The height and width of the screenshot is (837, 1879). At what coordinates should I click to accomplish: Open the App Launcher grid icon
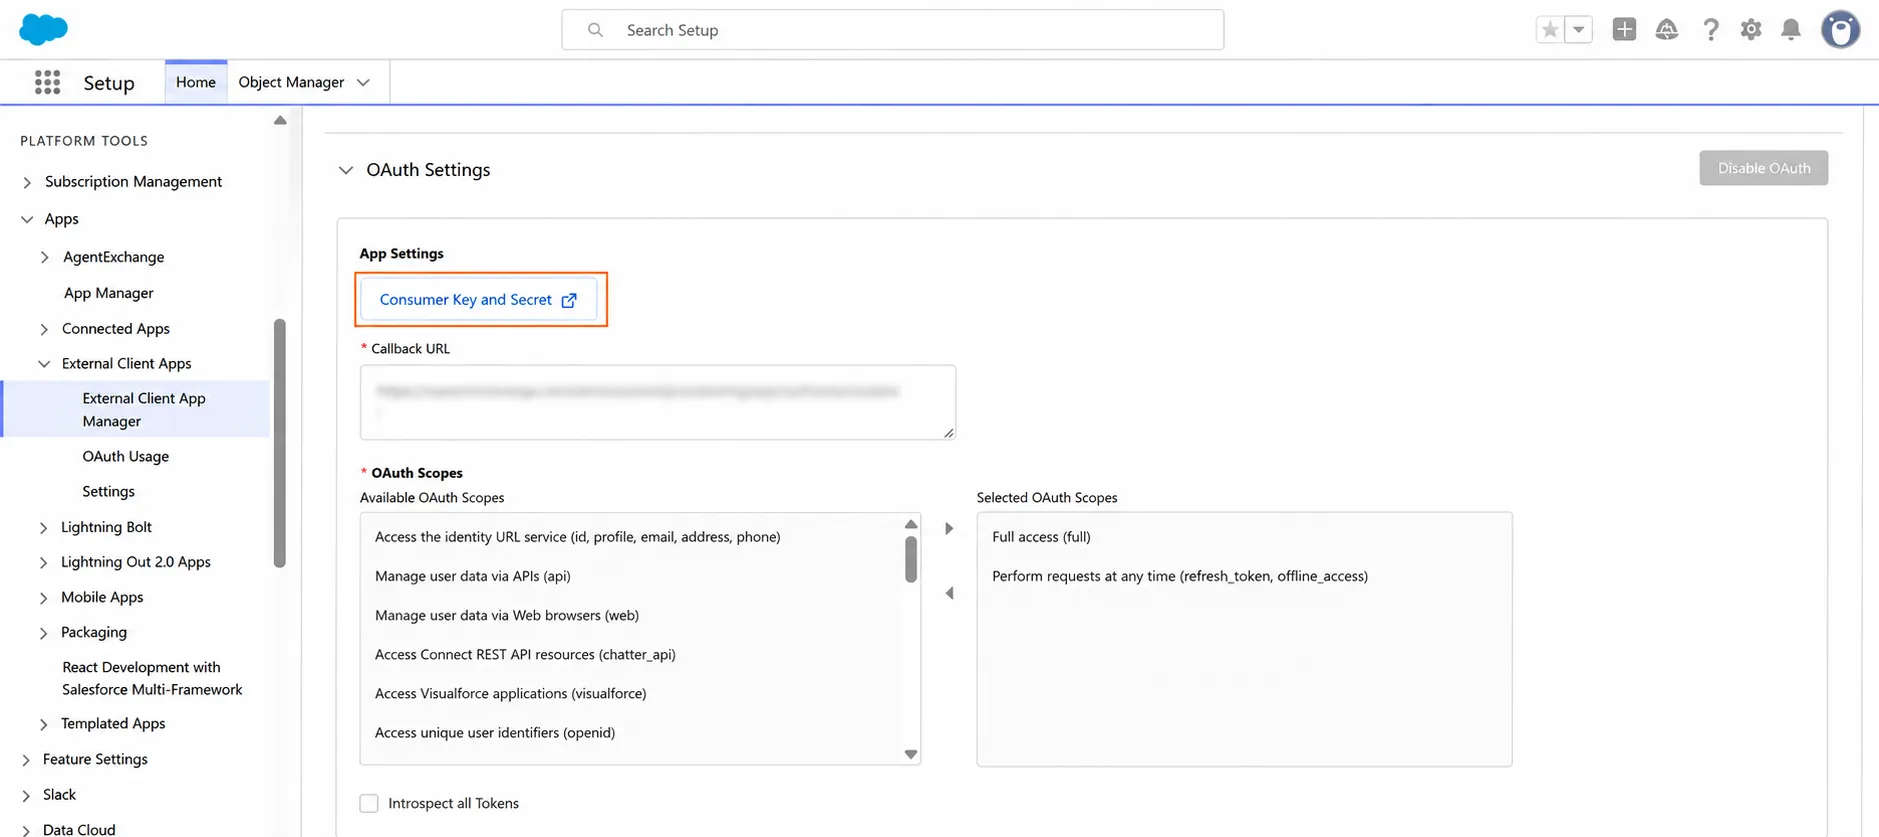pos(47,82)
